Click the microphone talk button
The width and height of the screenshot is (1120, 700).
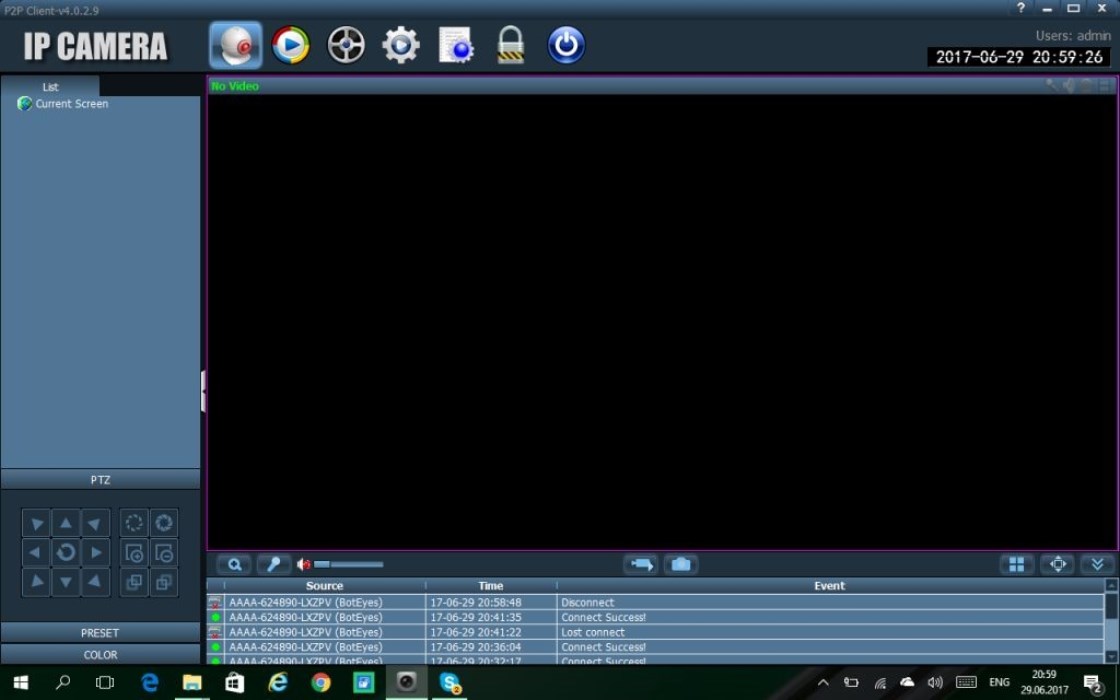[274, 564]
